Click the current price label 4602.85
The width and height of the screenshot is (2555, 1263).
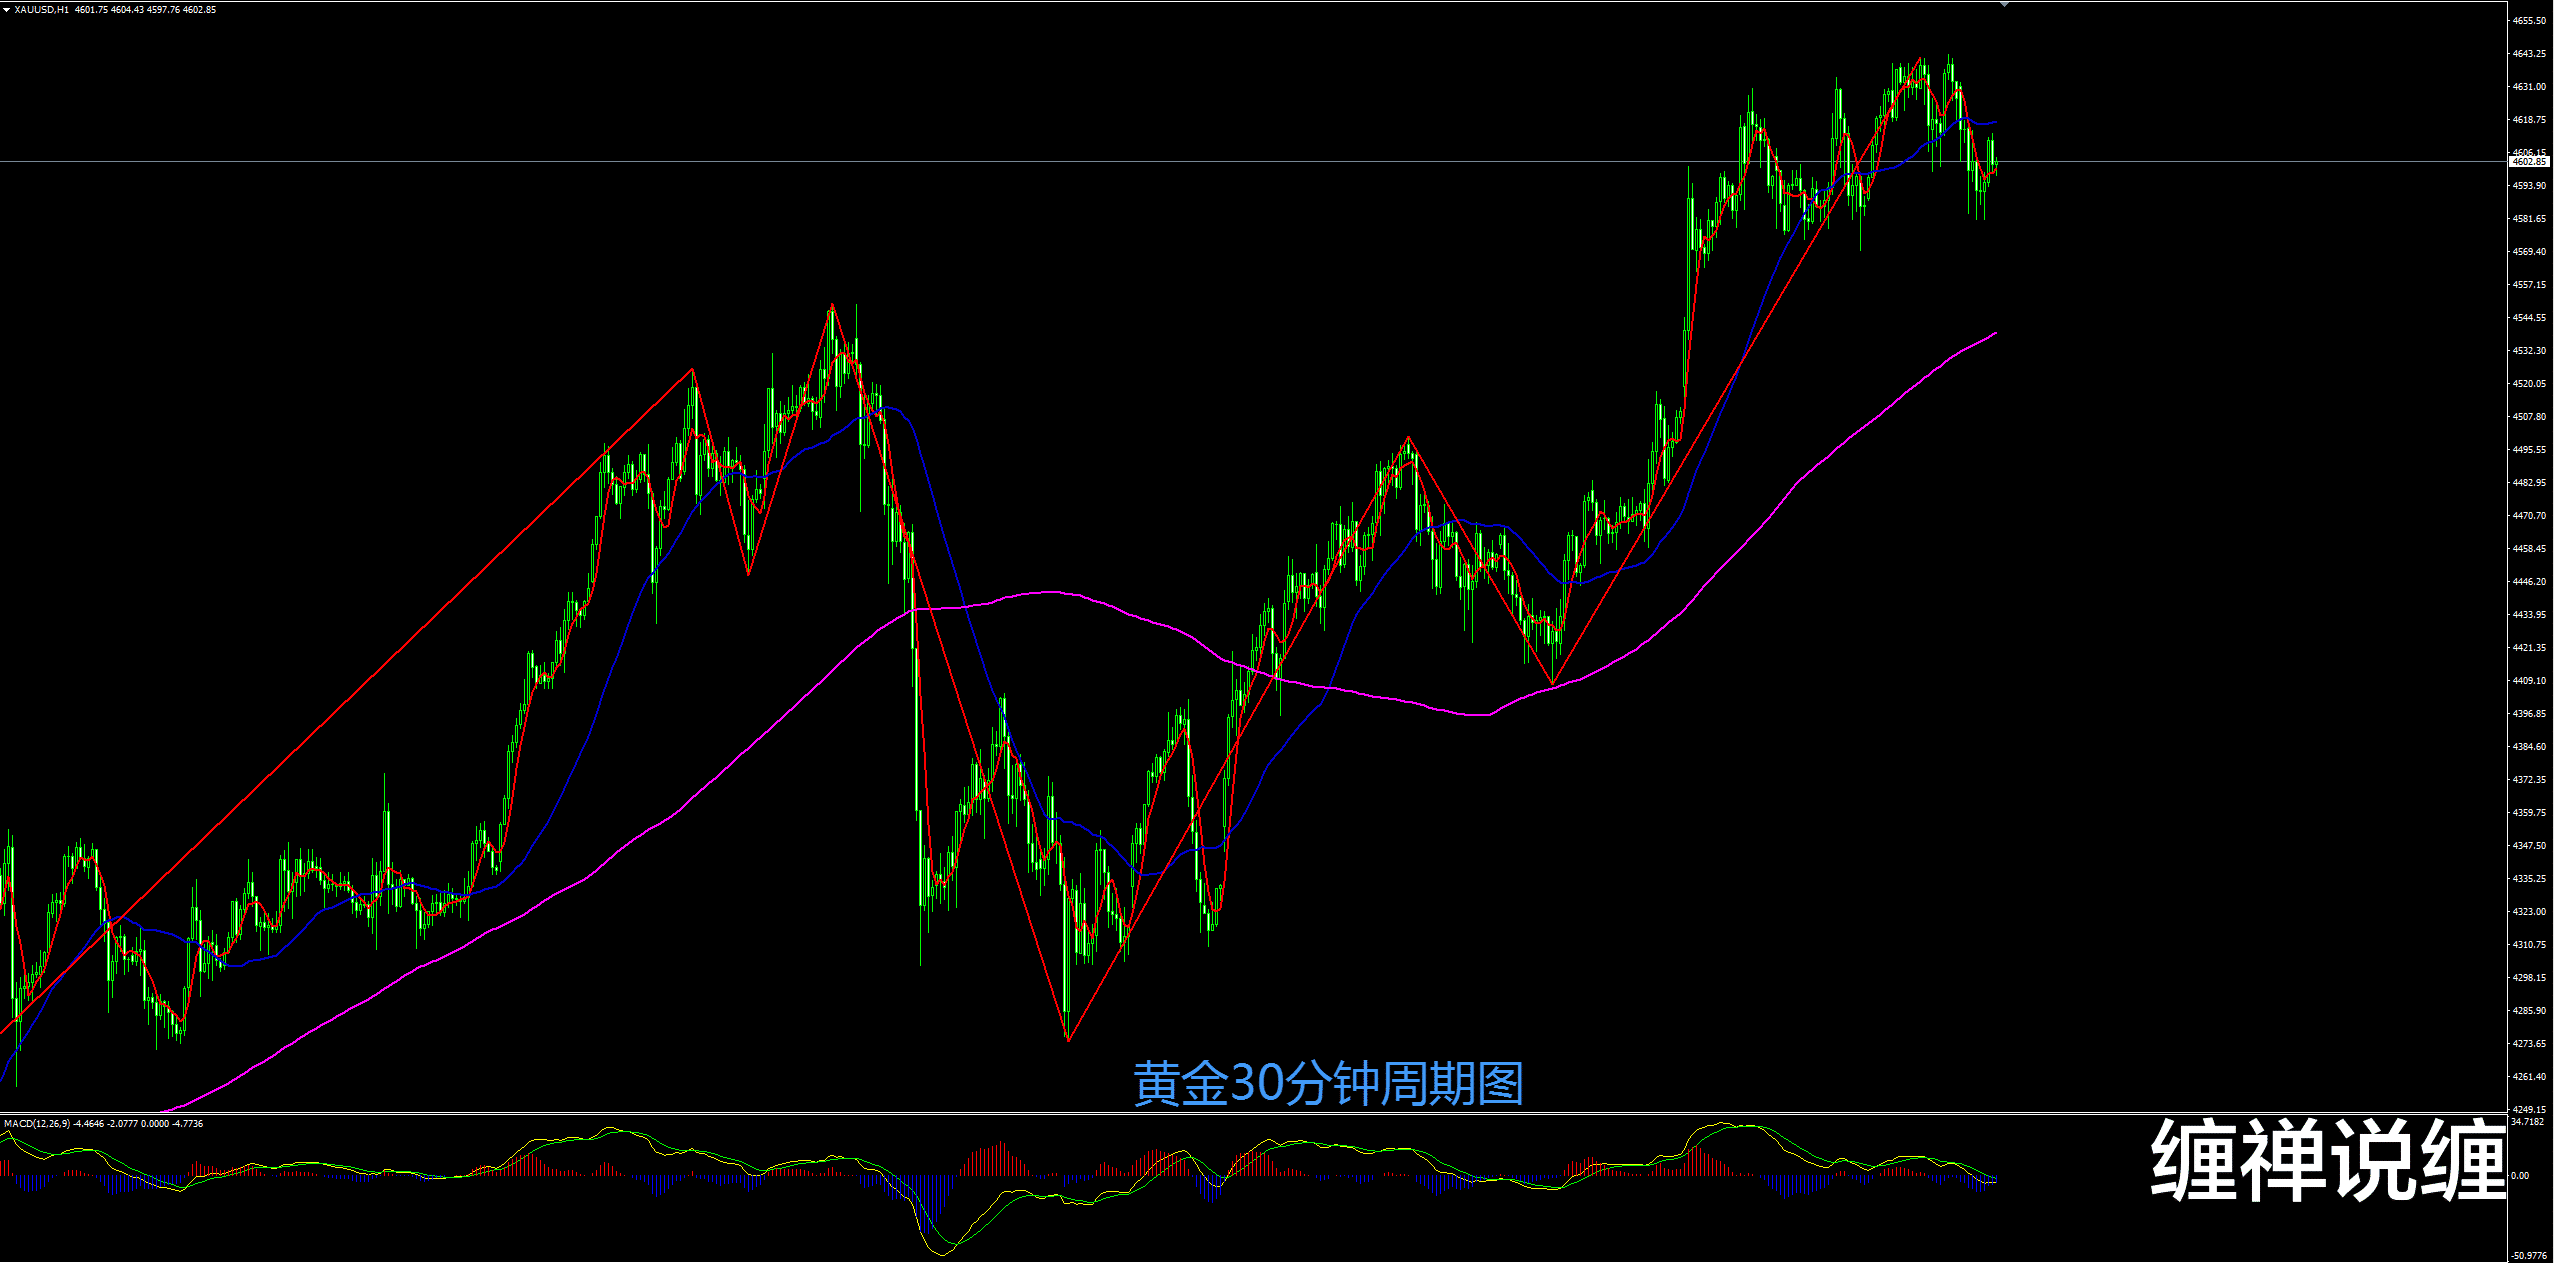[2529, 162]
